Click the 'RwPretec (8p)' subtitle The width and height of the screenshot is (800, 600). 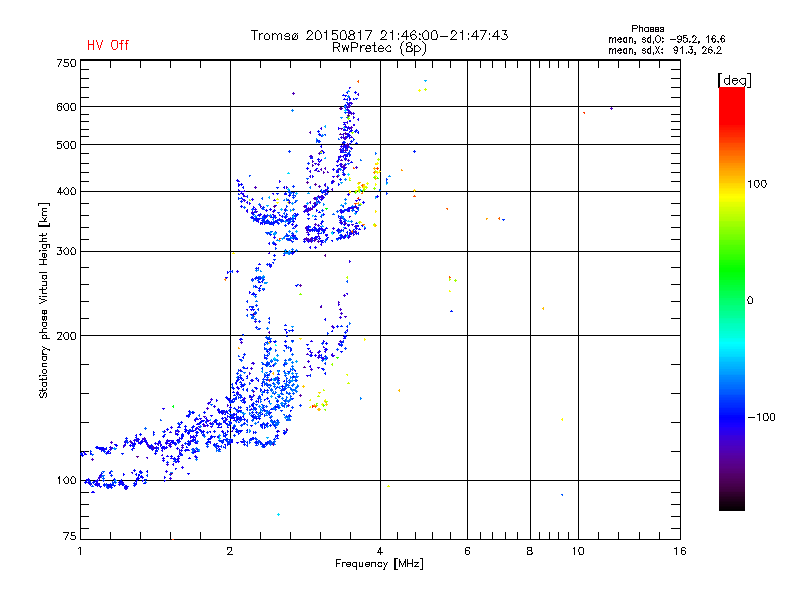(x=379, y=48)
